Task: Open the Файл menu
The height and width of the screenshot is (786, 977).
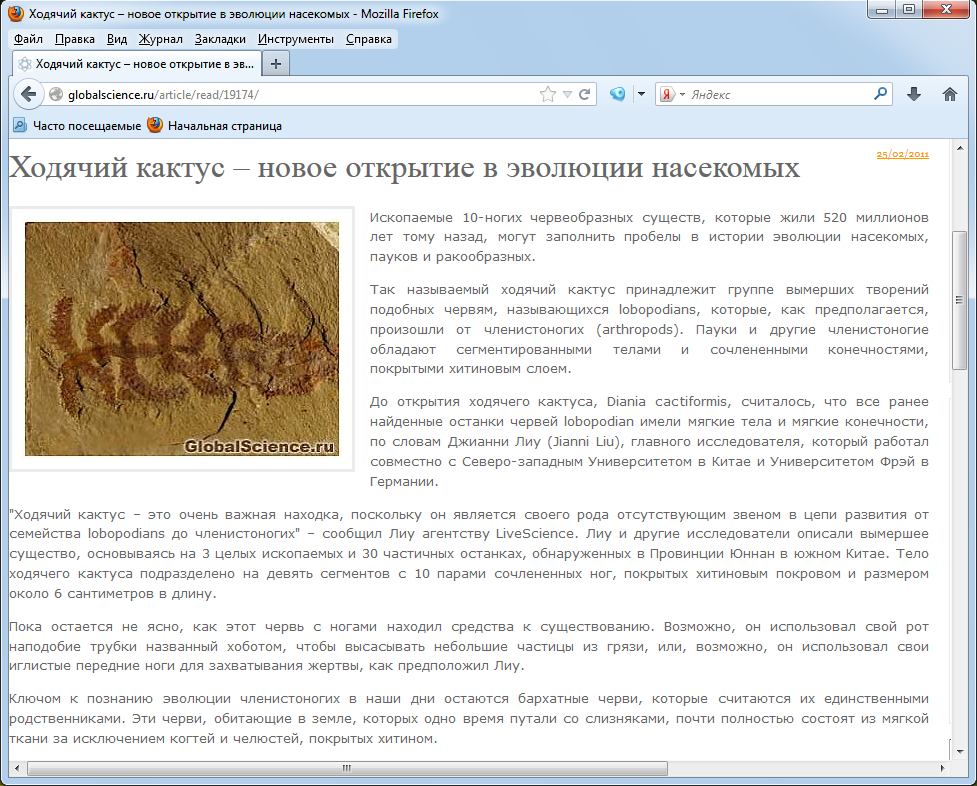Action: coord(29,39)
